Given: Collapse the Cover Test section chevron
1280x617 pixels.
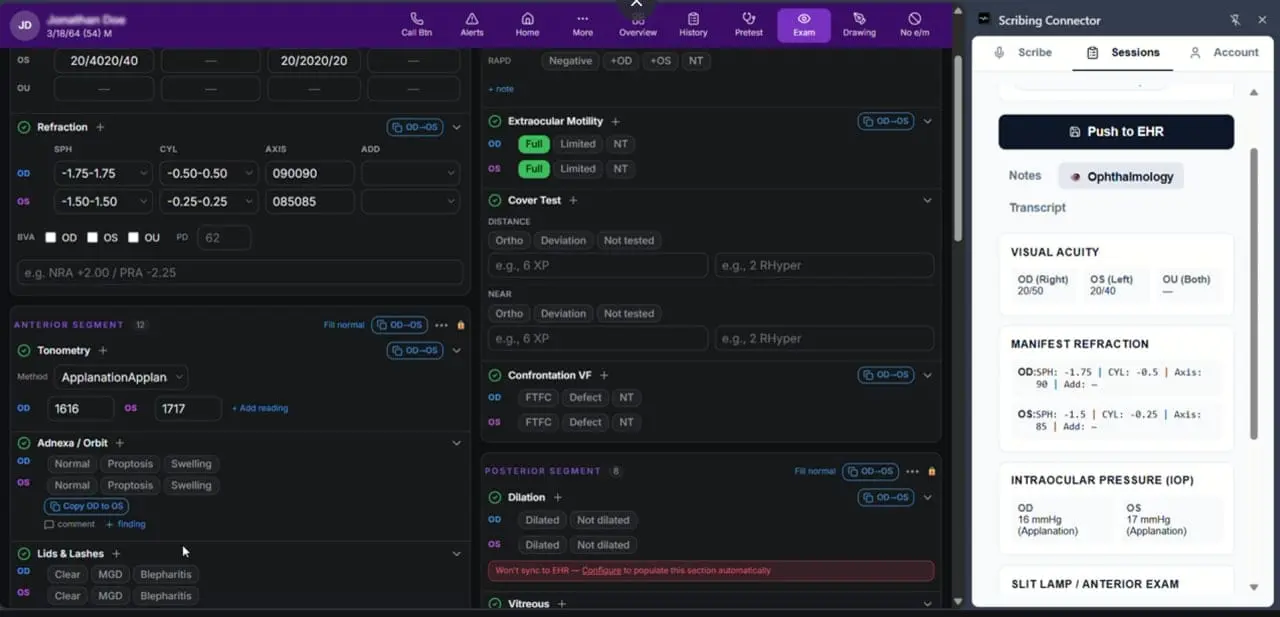Looking at the screenshot, I should pyautogui.click(x=928, y=200).
